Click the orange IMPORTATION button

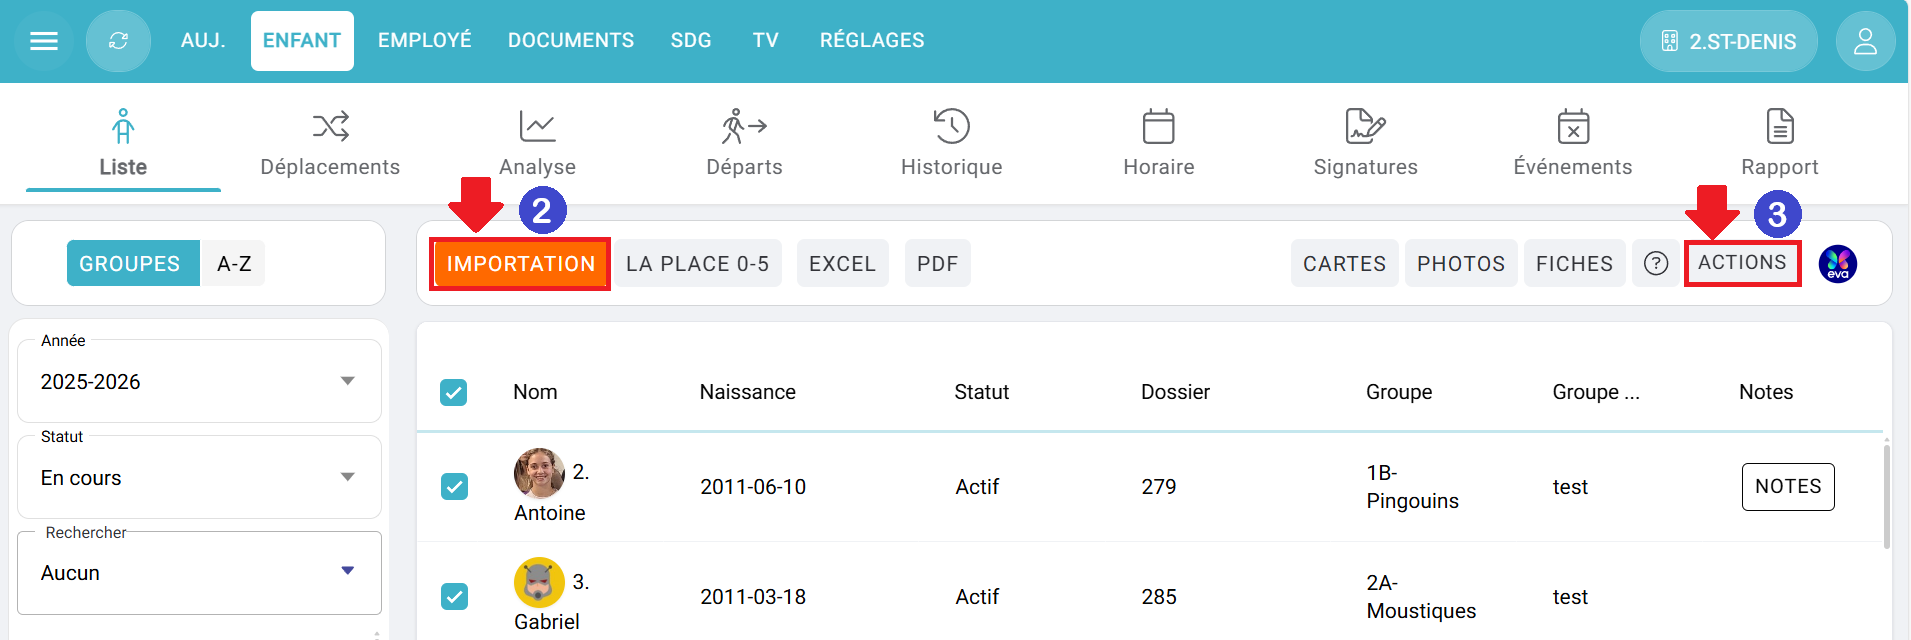[x=520, y=264]
